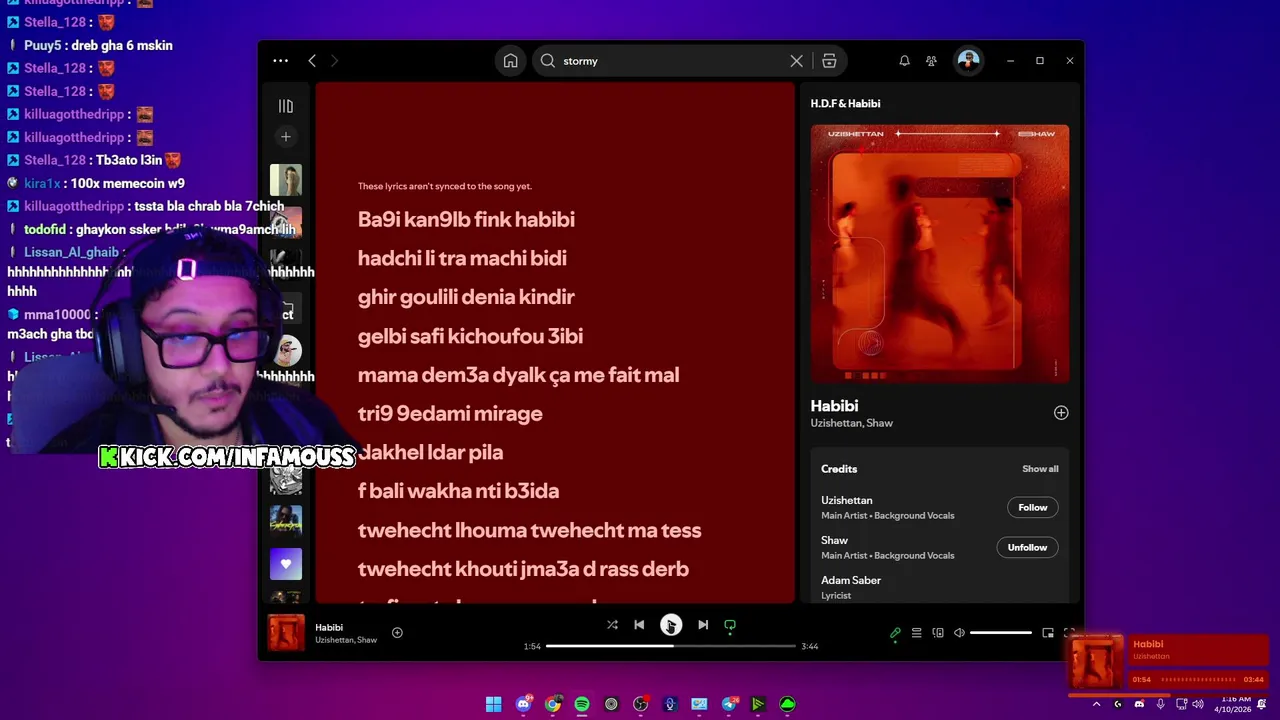
Task: Open Spotify notifications bell
Action: pyautogui.click(x=904, y=61)
